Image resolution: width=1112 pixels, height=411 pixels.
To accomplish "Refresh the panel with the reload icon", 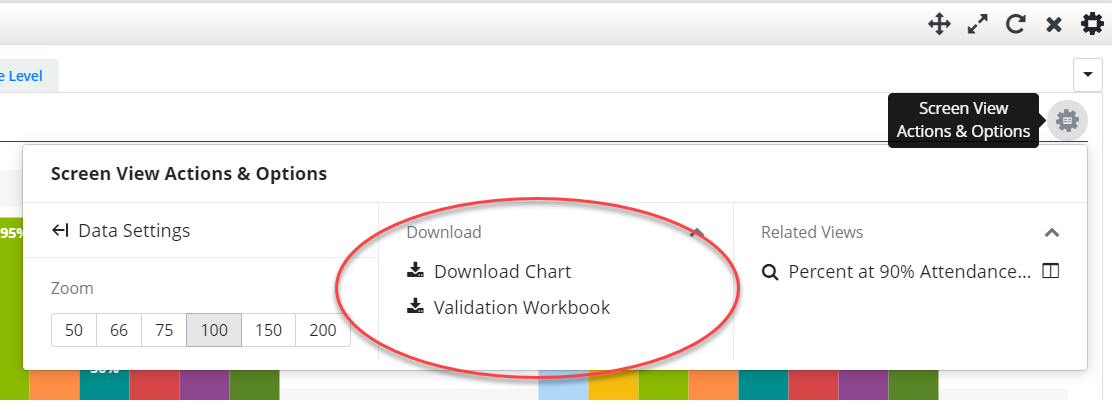I will point(1016,25).
